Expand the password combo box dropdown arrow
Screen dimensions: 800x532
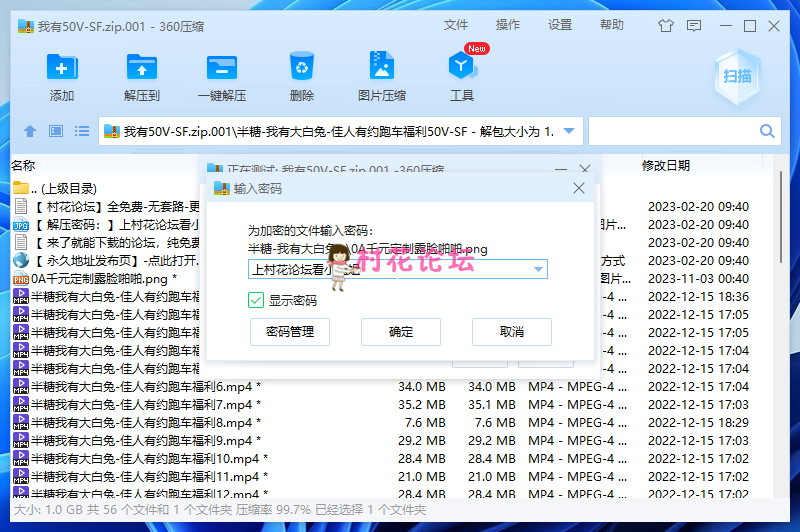point(538,269)
